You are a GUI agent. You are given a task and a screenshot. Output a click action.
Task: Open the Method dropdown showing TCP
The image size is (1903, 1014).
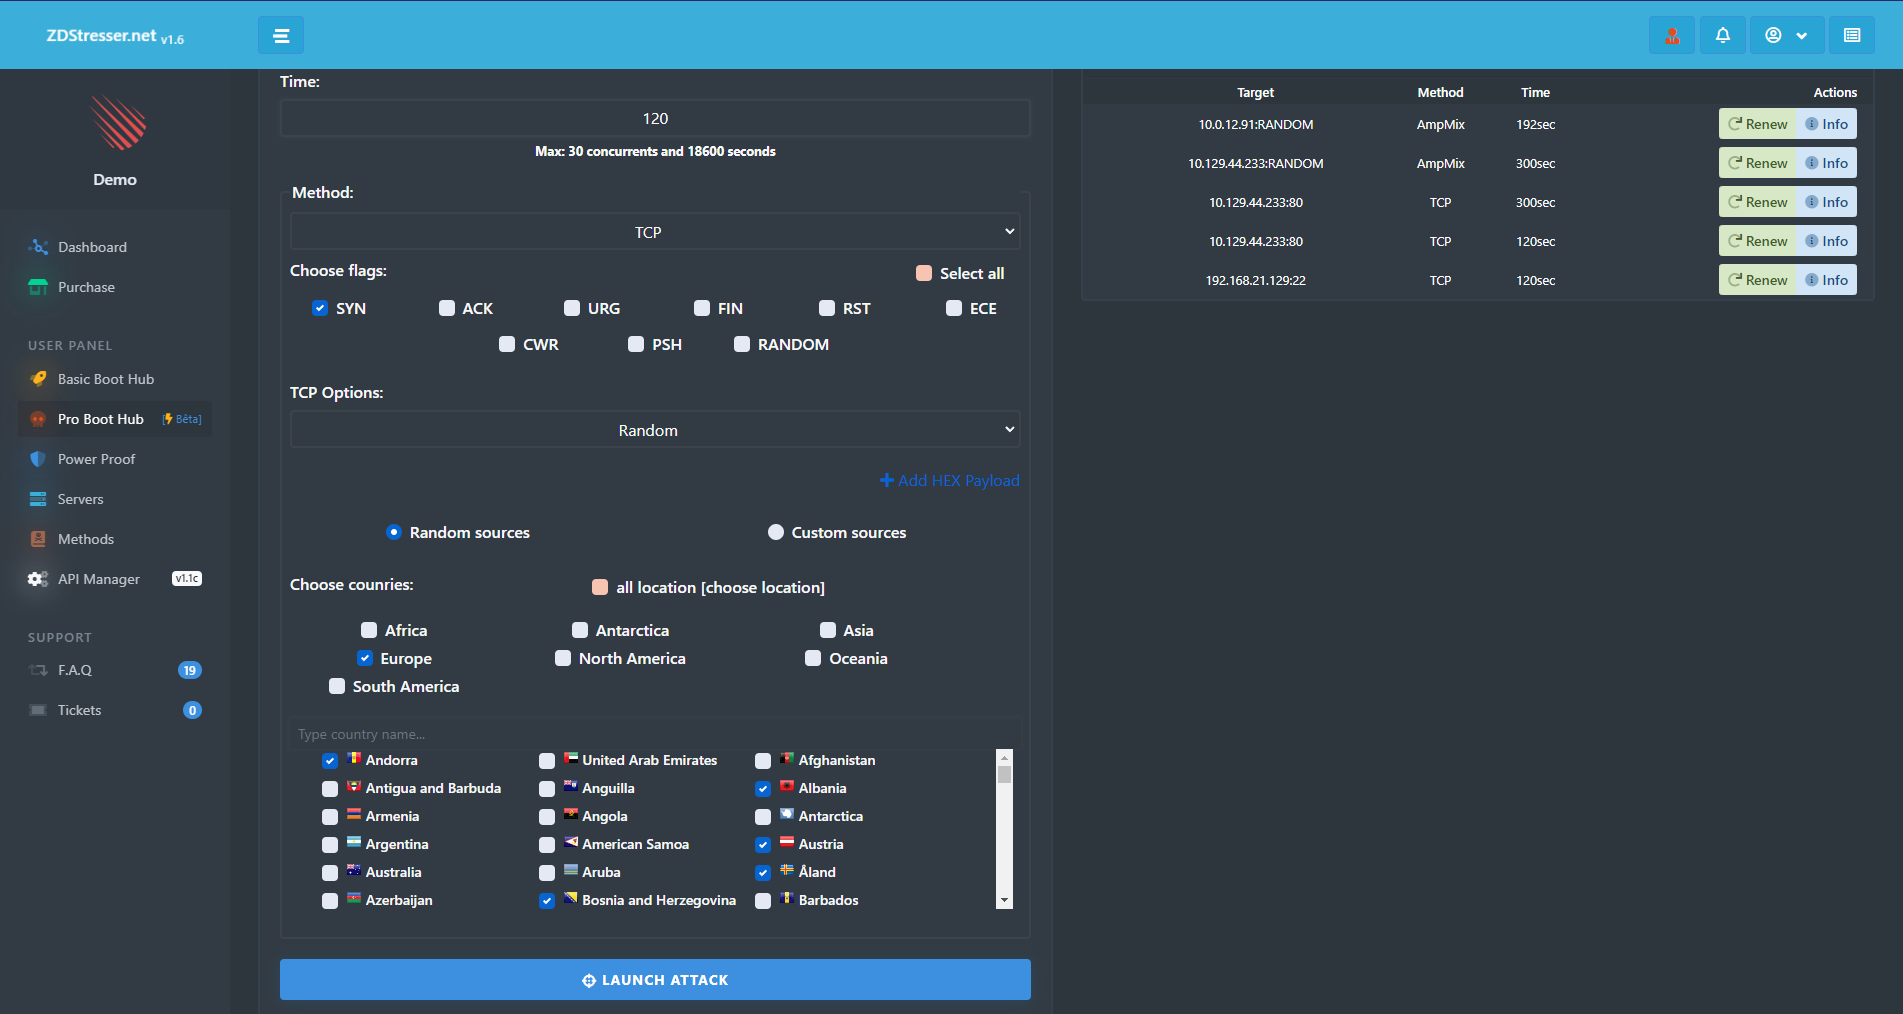pos(655,232)
